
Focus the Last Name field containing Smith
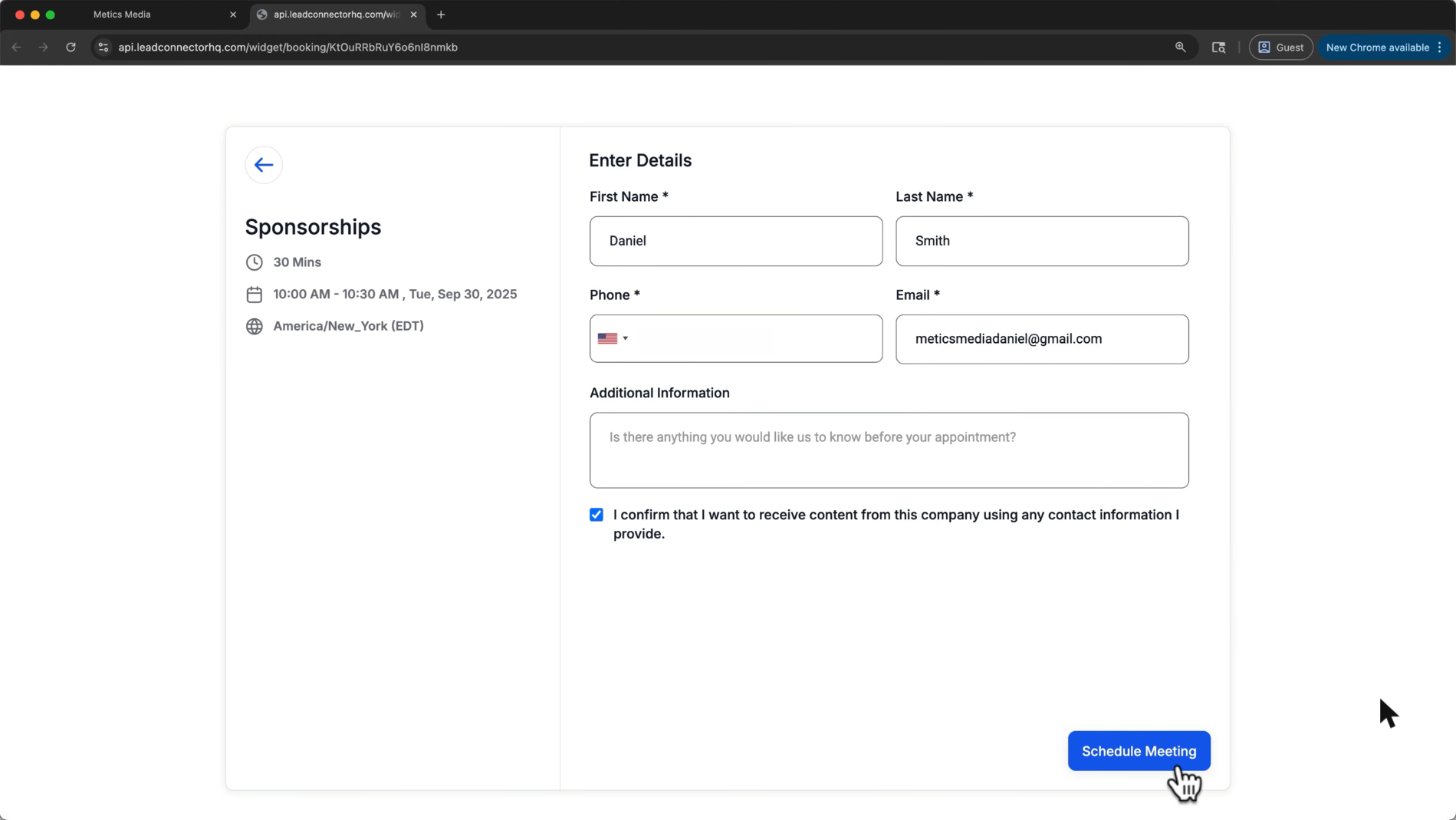1042,241
